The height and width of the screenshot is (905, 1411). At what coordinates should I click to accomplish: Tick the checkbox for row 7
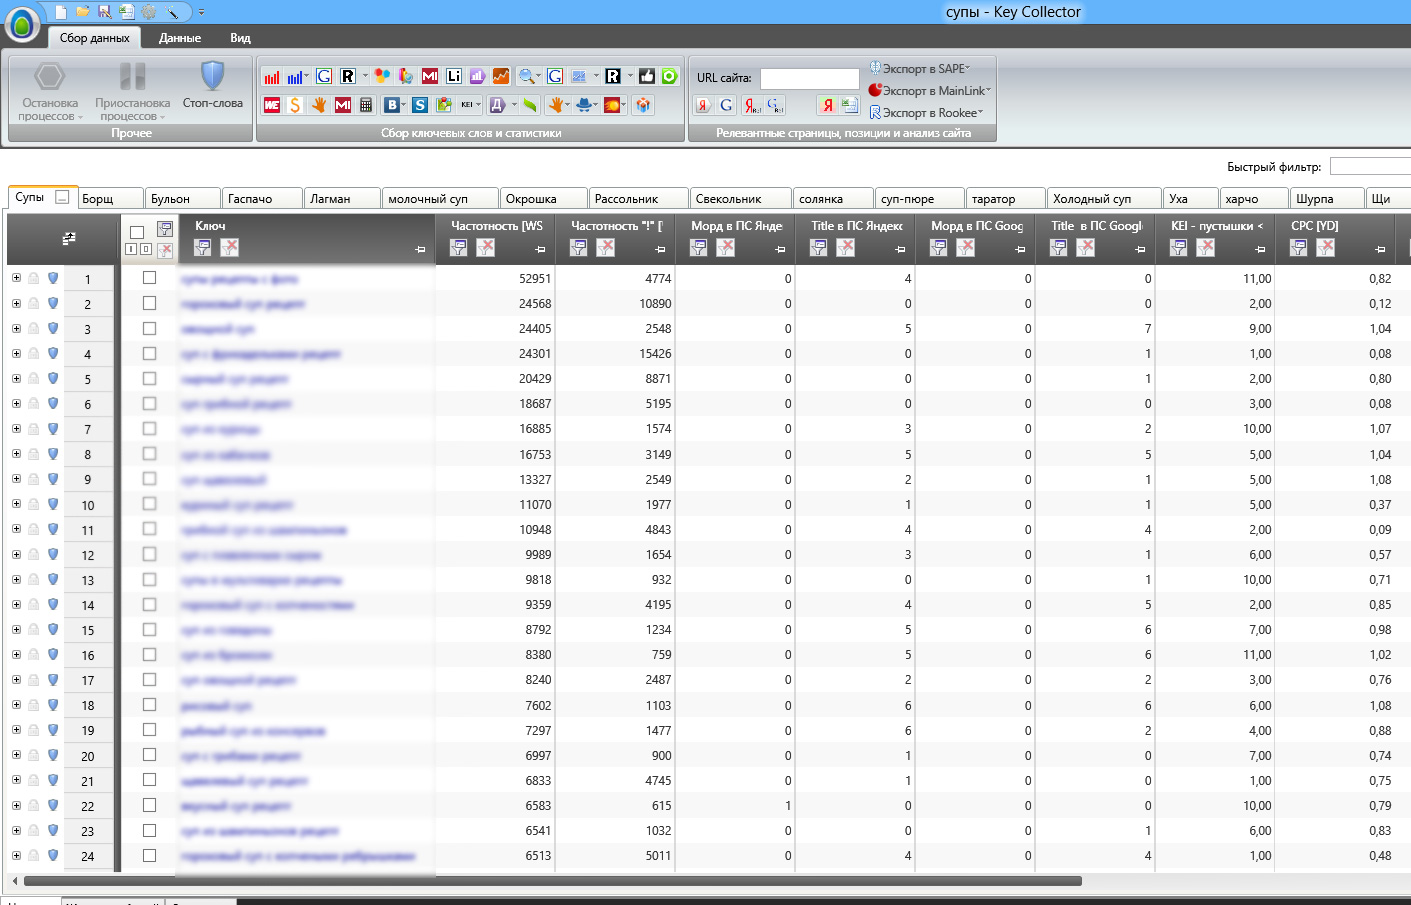pos(149,428)
